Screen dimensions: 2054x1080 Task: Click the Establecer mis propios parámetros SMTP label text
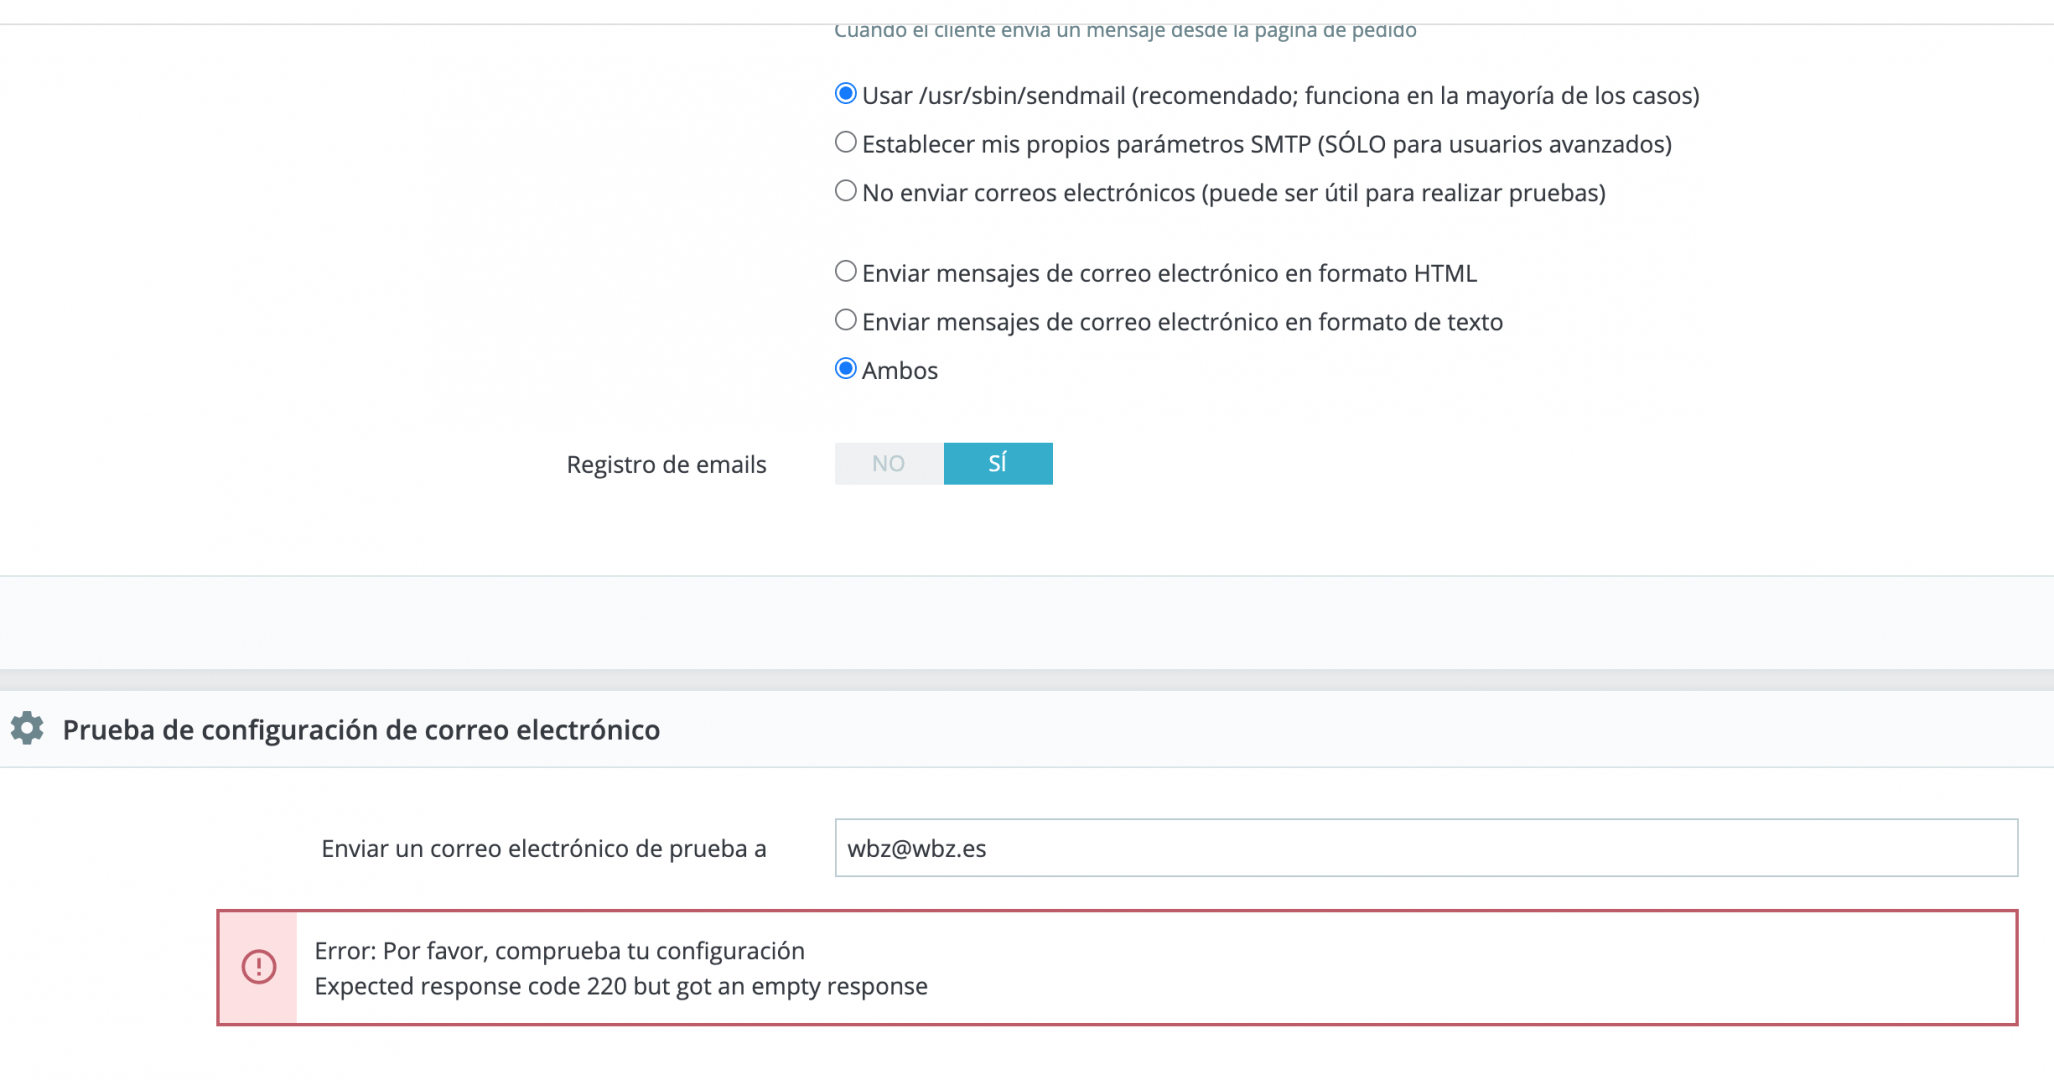click(x=1267, y=145)
